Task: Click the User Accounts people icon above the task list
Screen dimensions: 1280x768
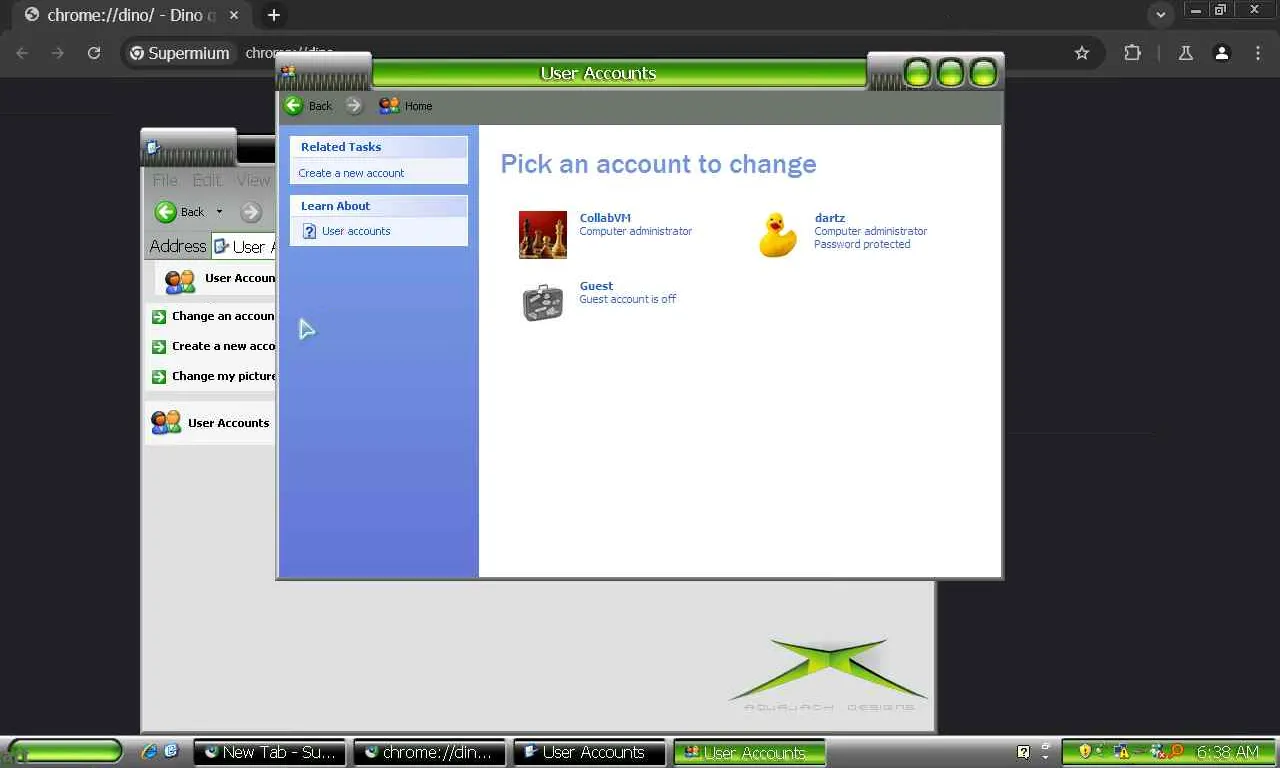Action: coord(180,281)
